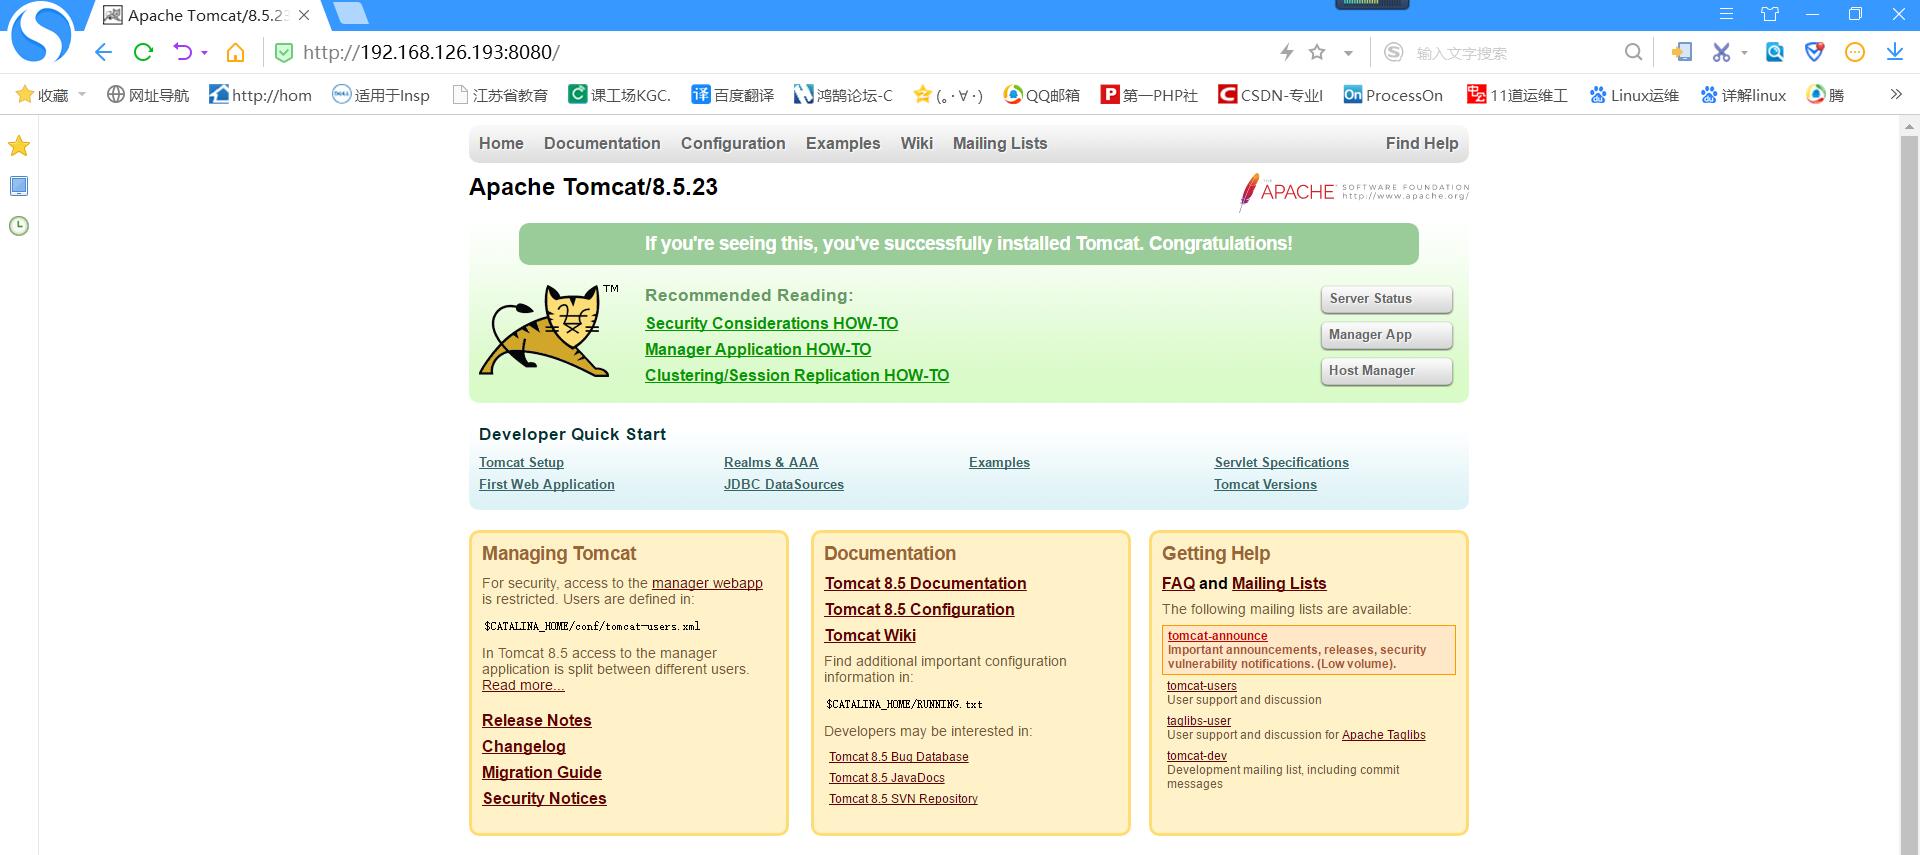Click the Host Manager button

point(1386,371)
